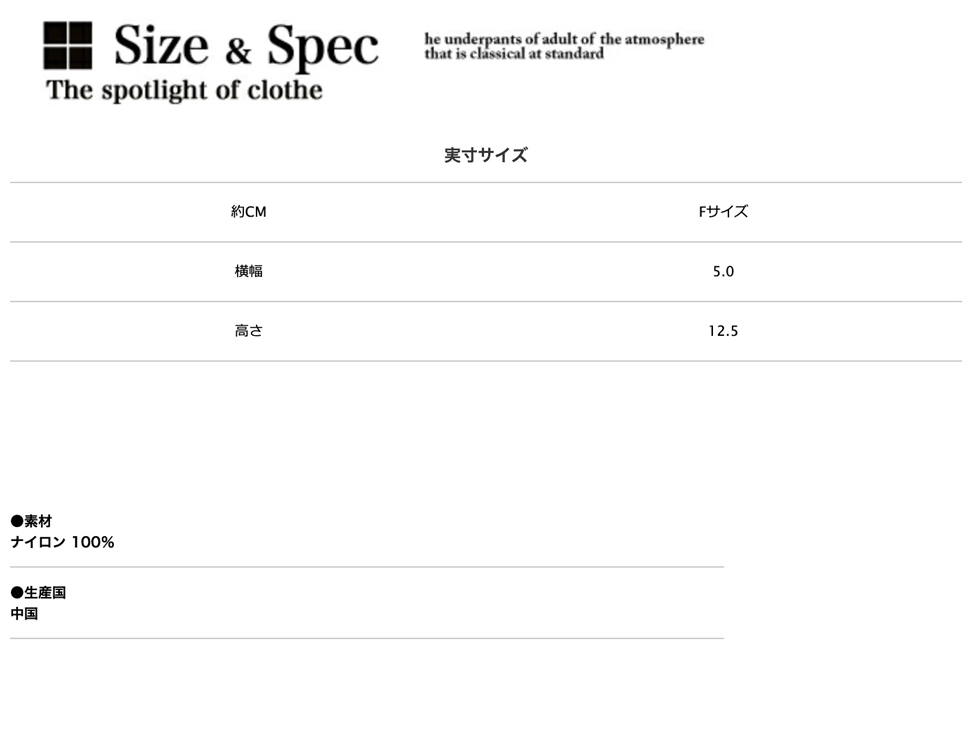Select the ナイロン 100% material text
The height and width of the screenshot is (734, 980).
pyautogui.click(x=62, y=542)
